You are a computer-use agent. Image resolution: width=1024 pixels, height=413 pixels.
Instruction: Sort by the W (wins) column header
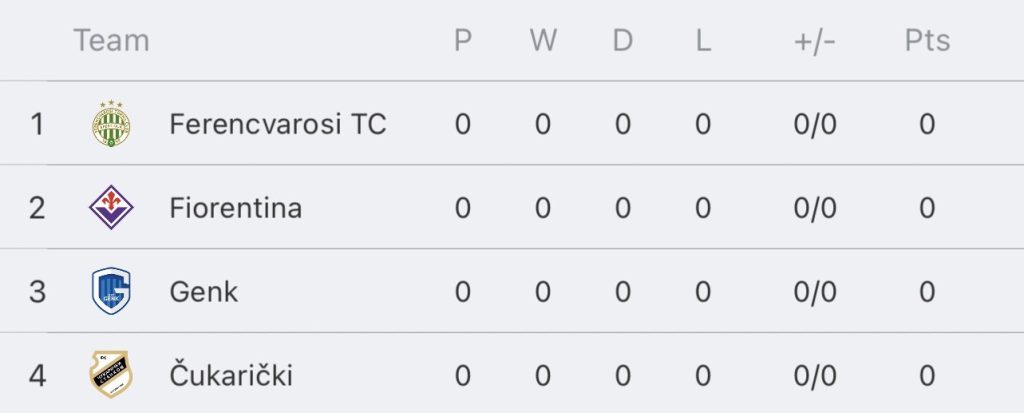pos(543,41)
